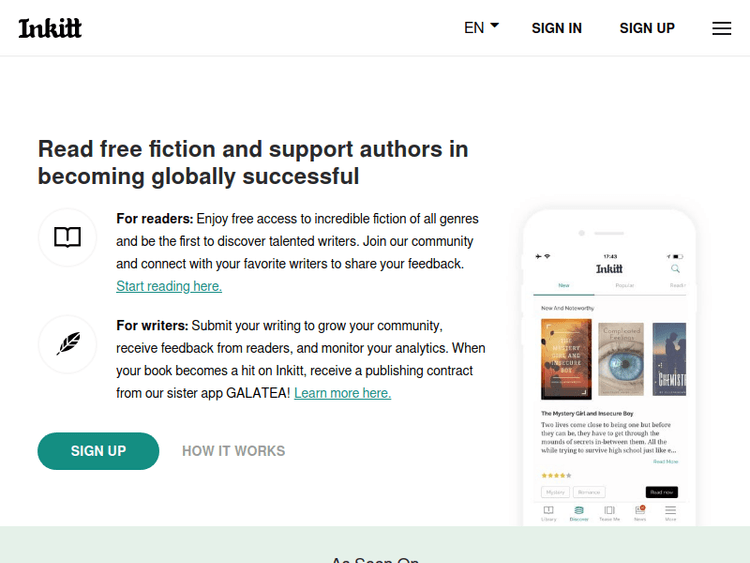This screenshot has height=563, width=750.
Task: Select SIGN UP in the top navigation
Action: tap(647, 28)
